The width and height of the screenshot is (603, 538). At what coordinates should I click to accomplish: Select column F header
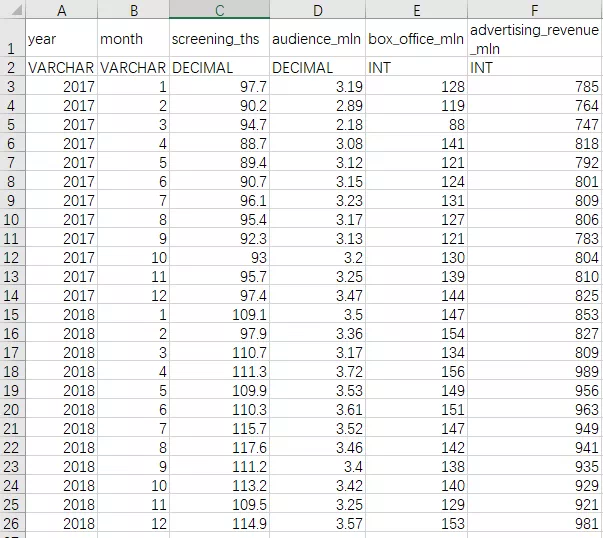pos(535,9)
